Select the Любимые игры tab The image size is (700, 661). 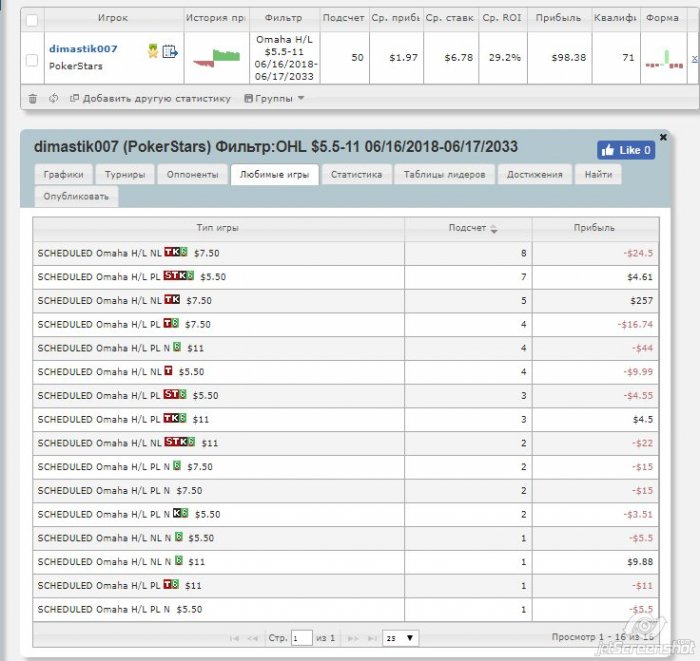pyautogui.click(x=275, y=175)
